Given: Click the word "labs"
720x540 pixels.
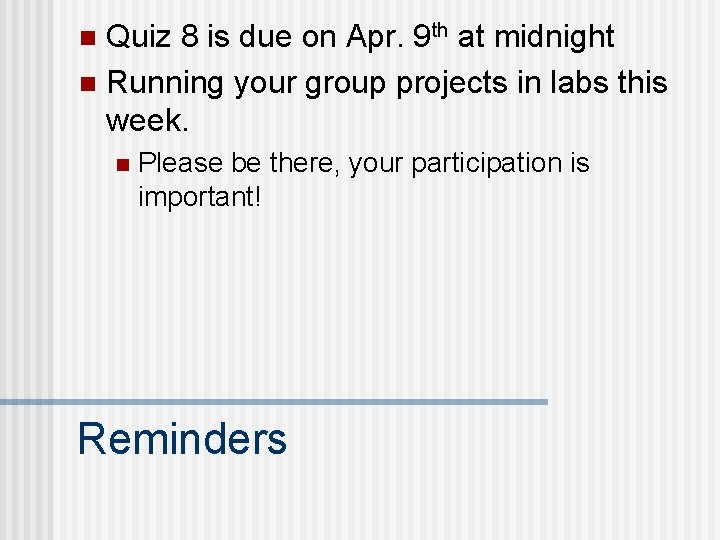Looking at the screenshot, I should tap(579, 82).
